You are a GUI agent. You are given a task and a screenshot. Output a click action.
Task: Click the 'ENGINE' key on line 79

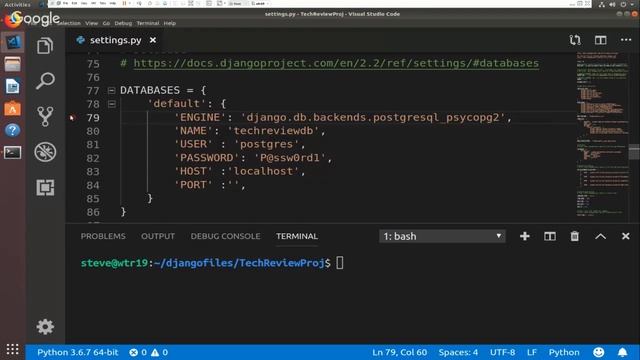point(200,118)
